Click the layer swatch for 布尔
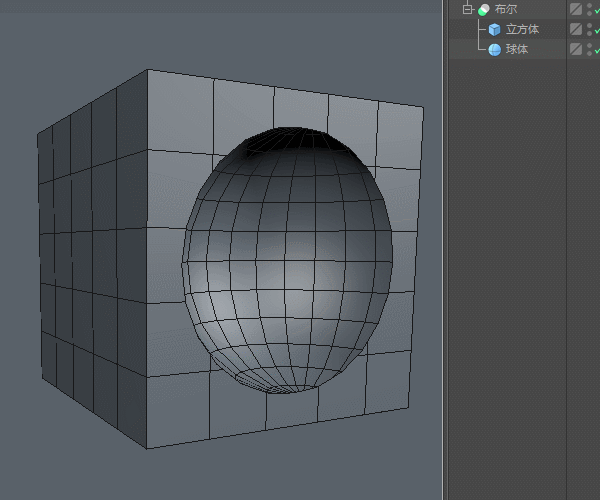The image size is (600, 500). pos(576,9)
